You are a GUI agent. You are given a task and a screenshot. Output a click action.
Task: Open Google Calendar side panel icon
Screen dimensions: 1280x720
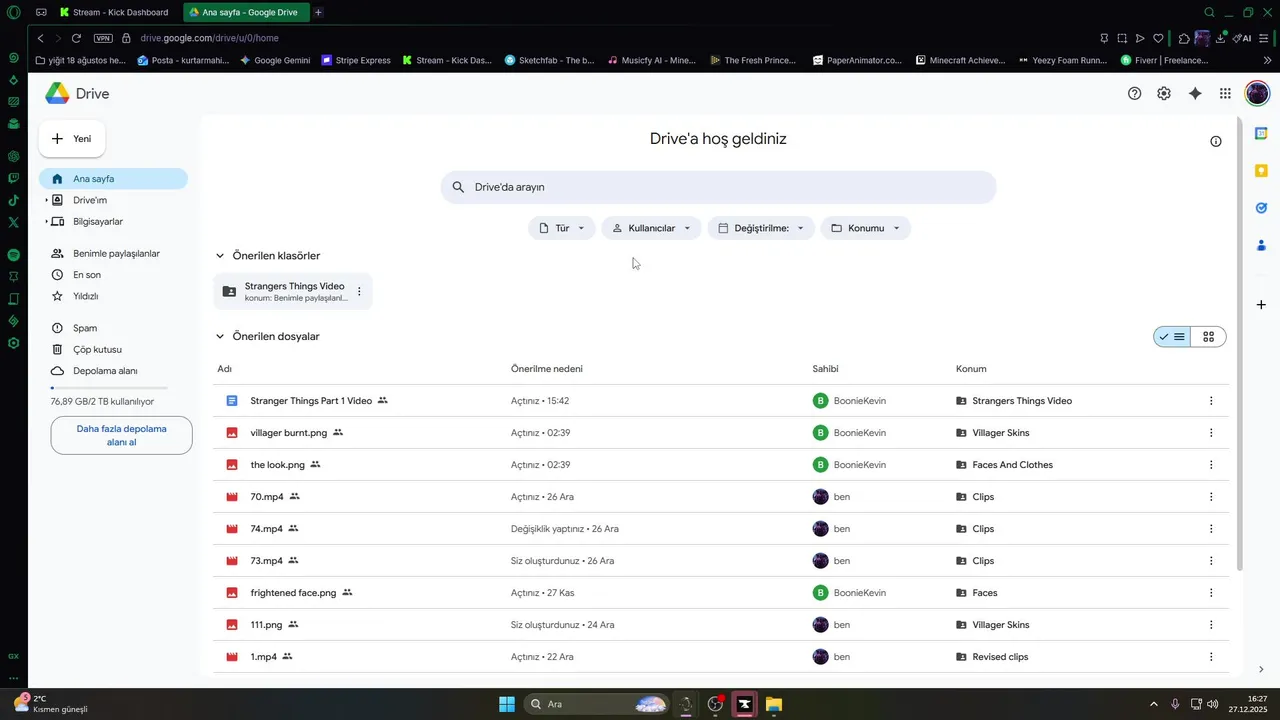[1261, 133]
